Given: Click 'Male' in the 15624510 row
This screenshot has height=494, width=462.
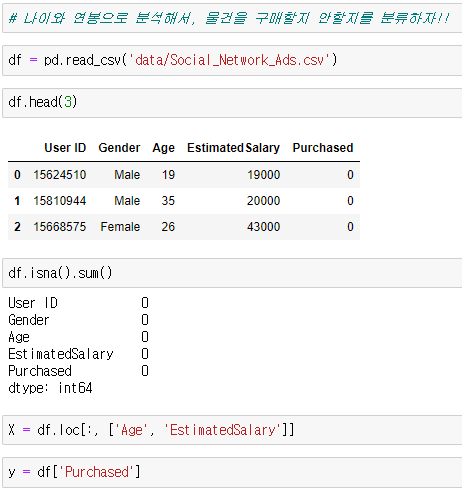Looking at the screenshot, I should click(x=127, y=175).
